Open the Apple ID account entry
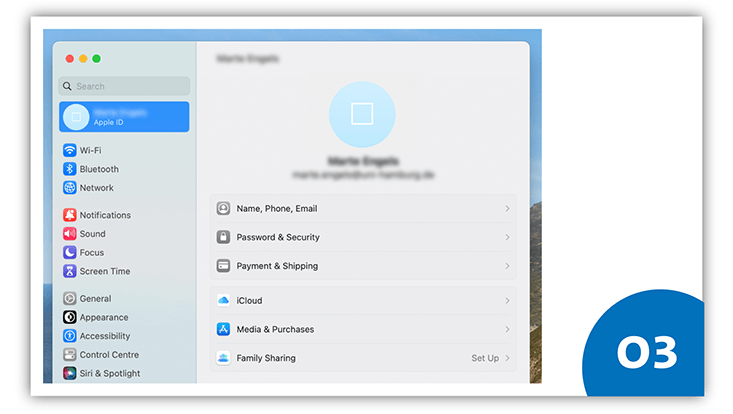The width and height of the screenshot is (733, 414). [124, 117]
